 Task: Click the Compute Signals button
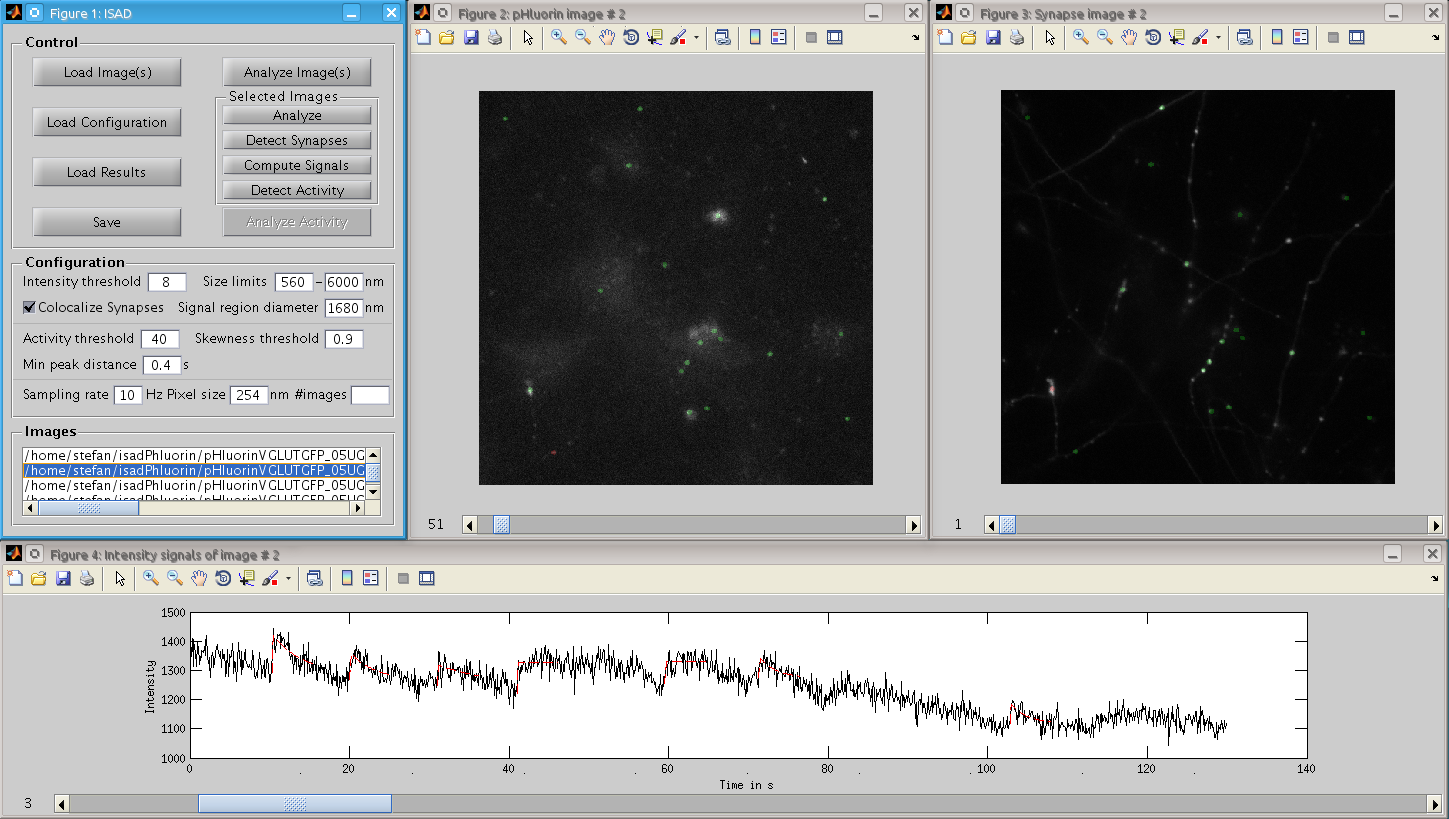tap(297, 166)
